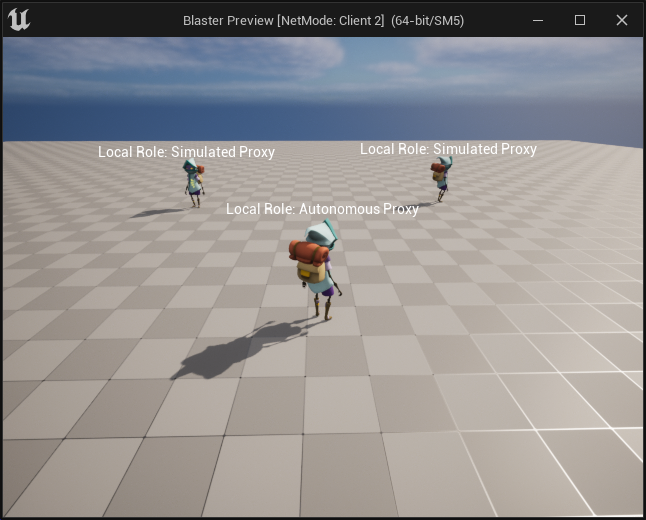Click the left 'Local Role: Simulated Proxy' label

point(186,152)
